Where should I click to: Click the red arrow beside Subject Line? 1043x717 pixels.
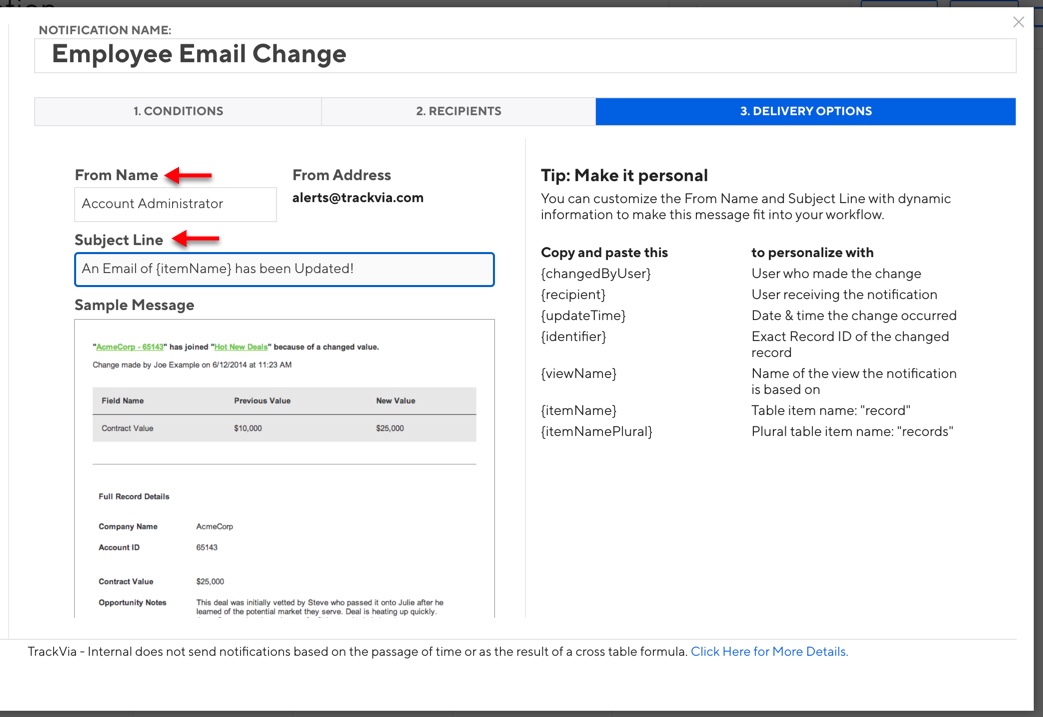(x=197, y=240)
